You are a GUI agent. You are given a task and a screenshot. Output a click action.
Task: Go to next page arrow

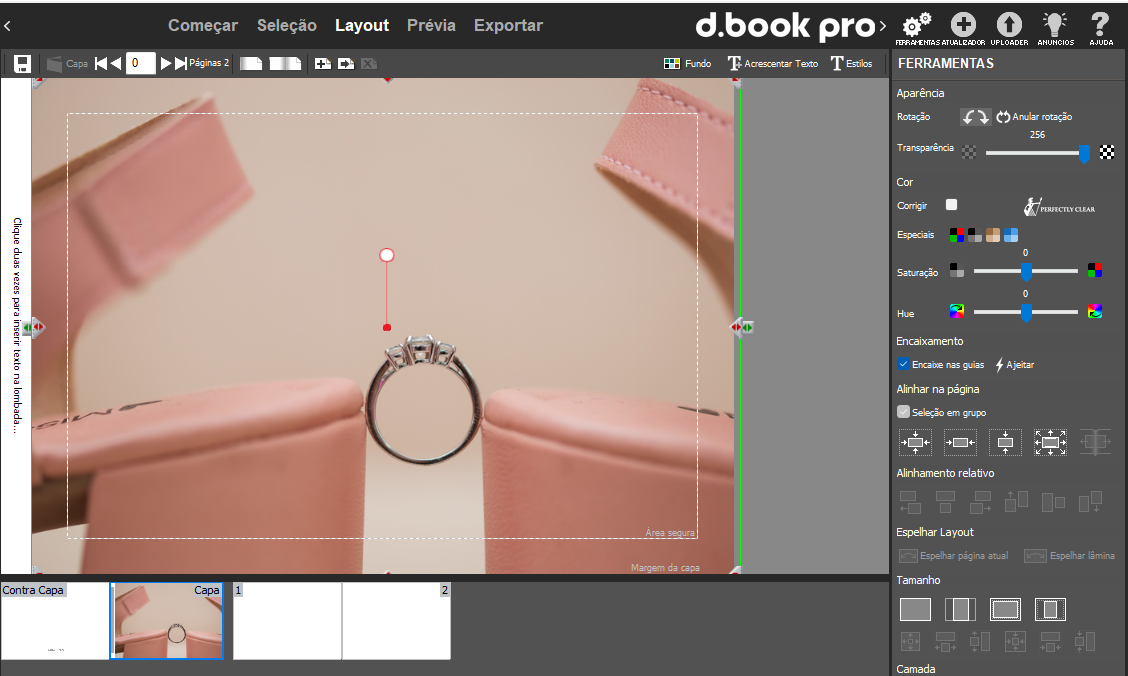(x=165, y=63)
